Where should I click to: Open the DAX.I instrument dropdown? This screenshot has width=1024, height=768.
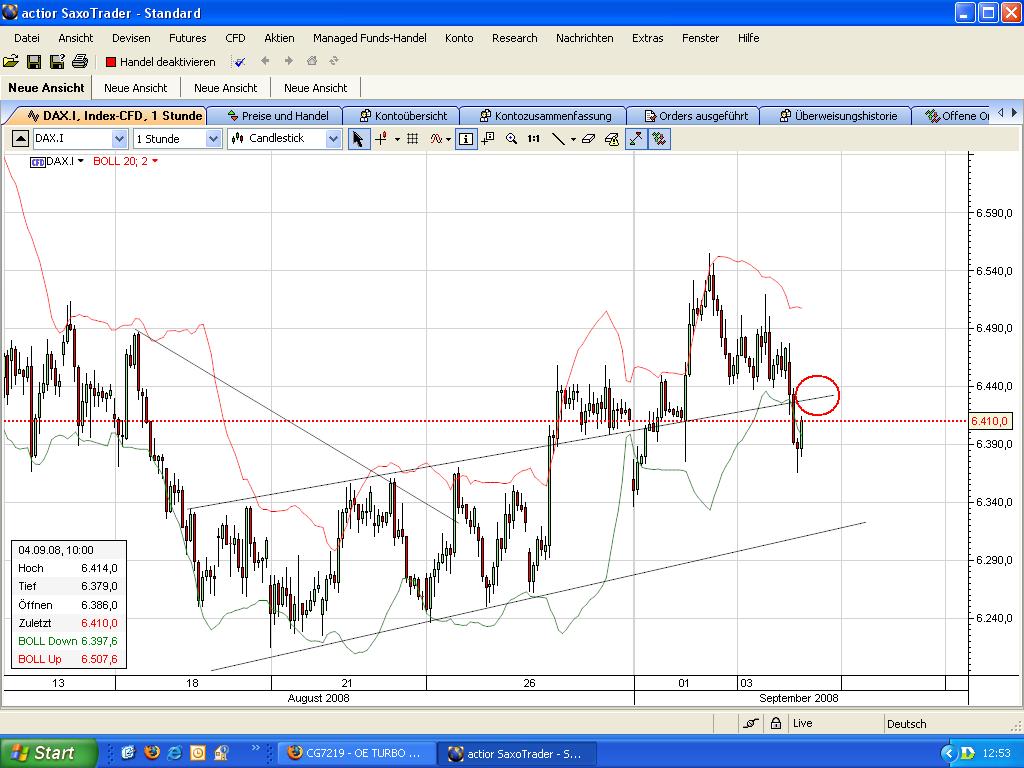coord(119,138)
